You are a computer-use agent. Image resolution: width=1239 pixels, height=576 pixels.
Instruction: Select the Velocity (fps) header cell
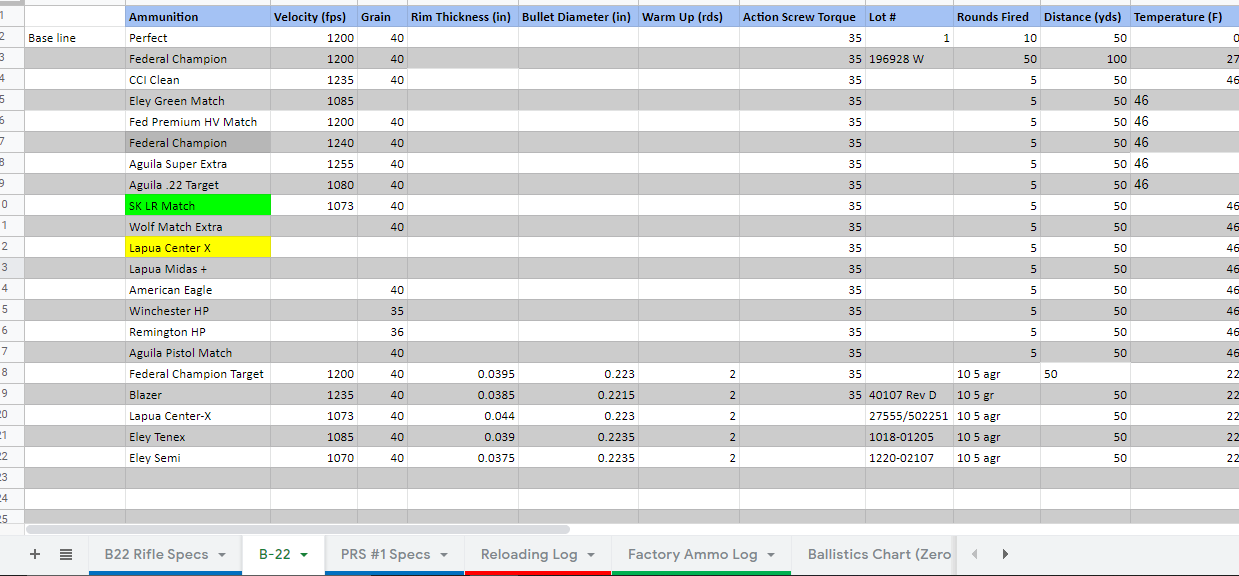314,17
